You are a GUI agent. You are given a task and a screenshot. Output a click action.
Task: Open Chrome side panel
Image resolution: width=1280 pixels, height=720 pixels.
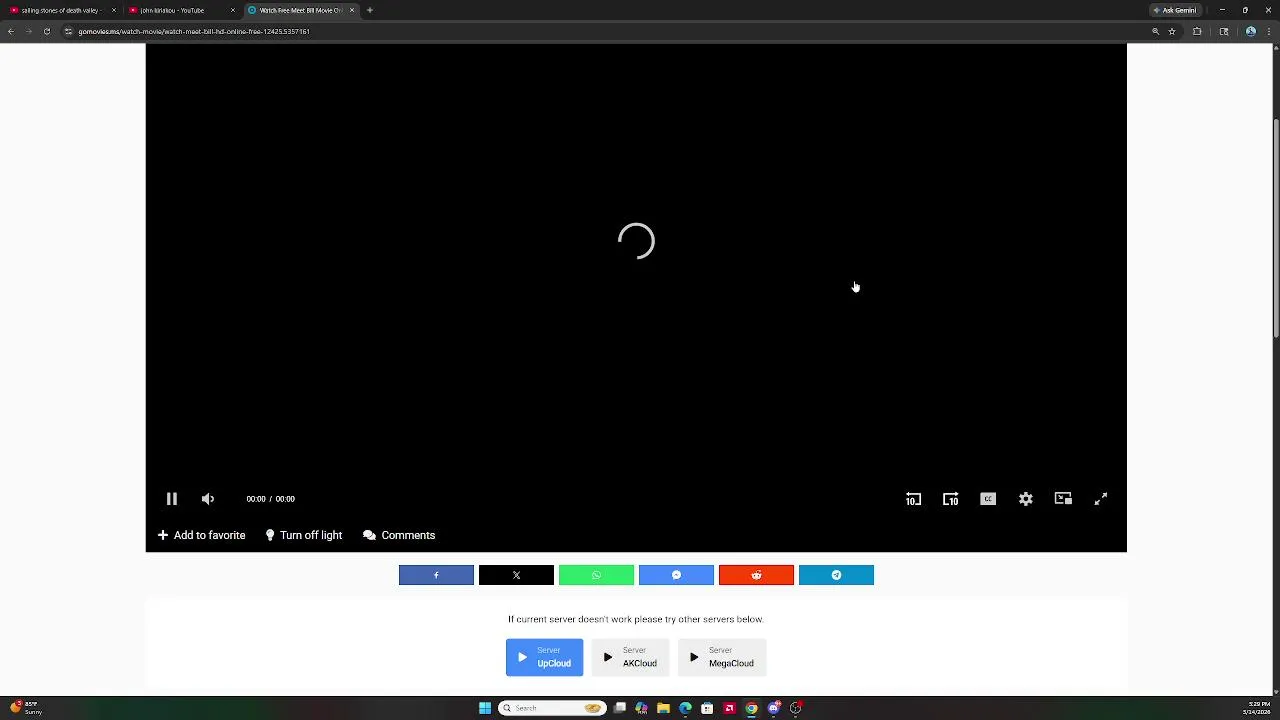(1224, 31)
